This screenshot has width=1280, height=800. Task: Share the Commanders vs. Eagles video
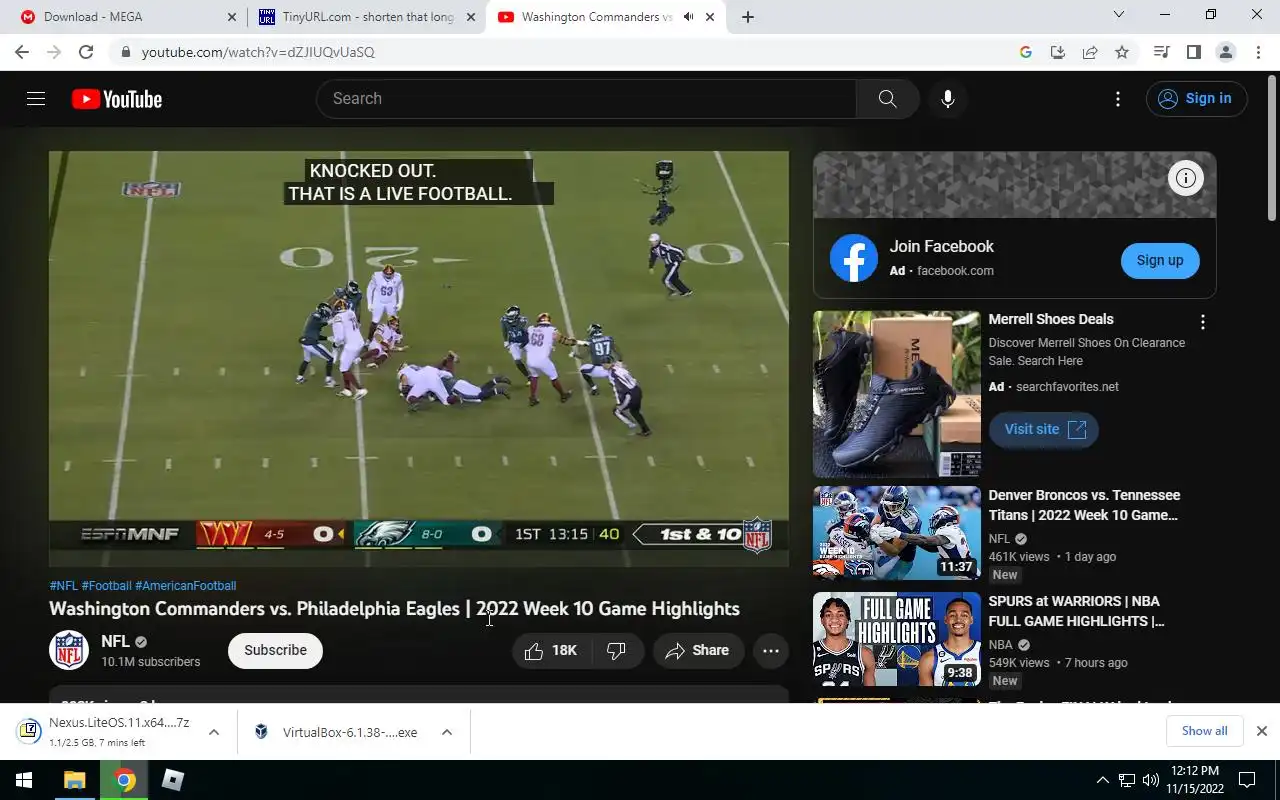pos(698,650)
